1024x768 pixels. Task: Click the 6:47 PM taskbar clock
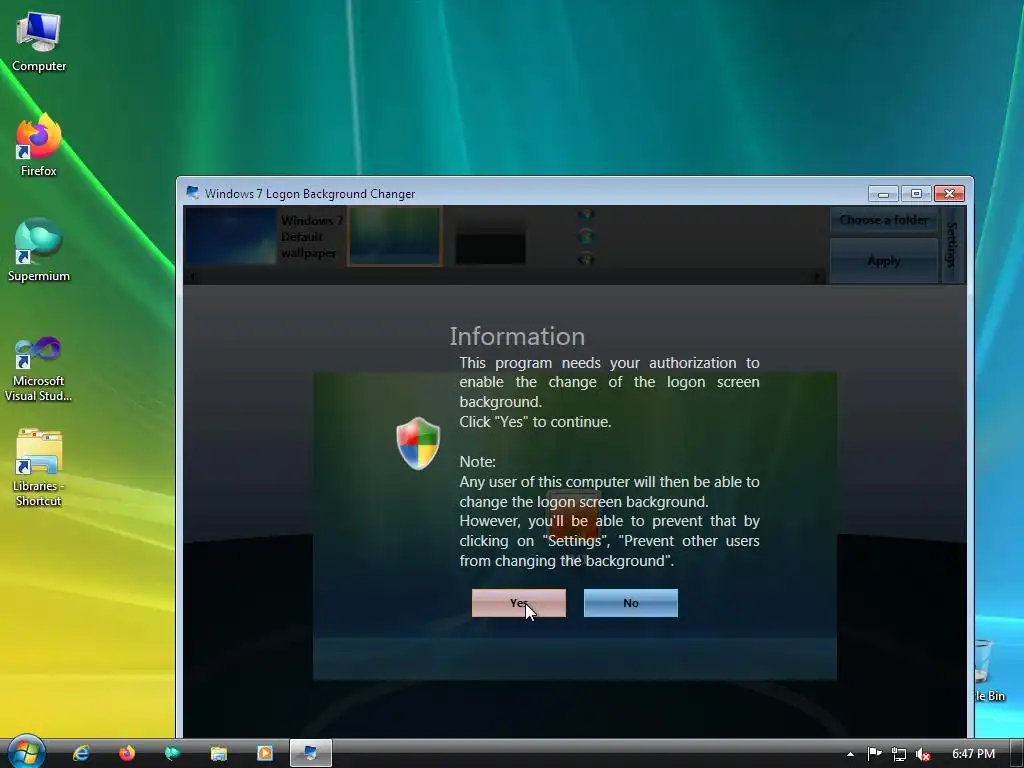973,754
